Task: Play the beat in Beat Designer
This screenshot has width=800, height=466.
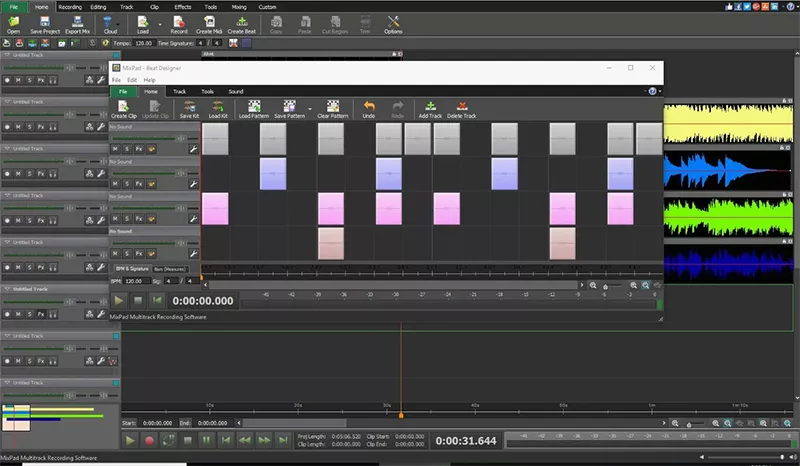Action: point(119,301)
